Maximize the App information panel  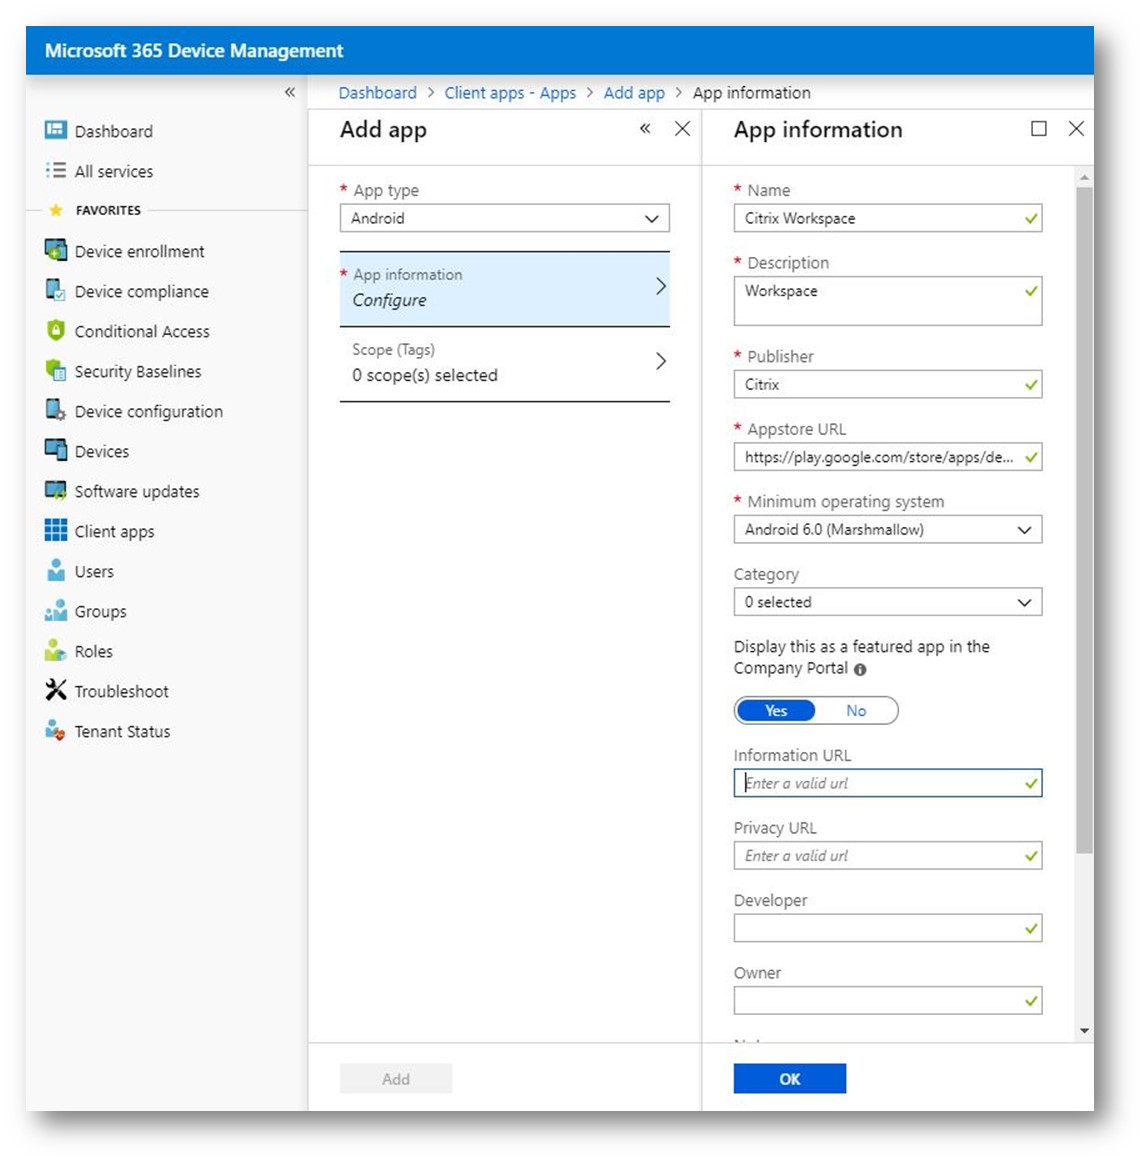tap(1039, 129)
